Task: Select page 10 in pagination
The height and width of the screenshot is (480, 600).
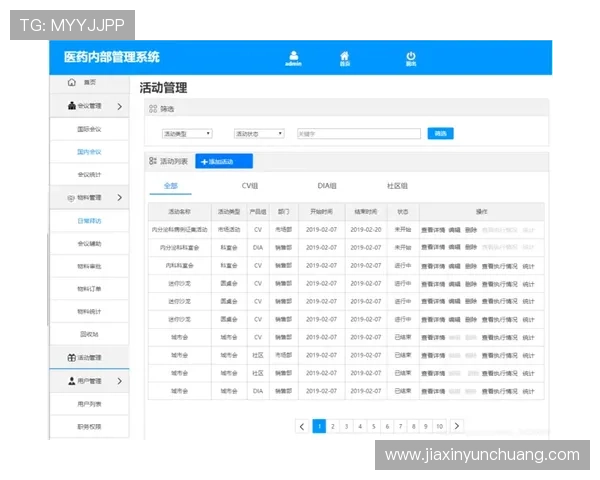Action: click(x=439, y=426)
